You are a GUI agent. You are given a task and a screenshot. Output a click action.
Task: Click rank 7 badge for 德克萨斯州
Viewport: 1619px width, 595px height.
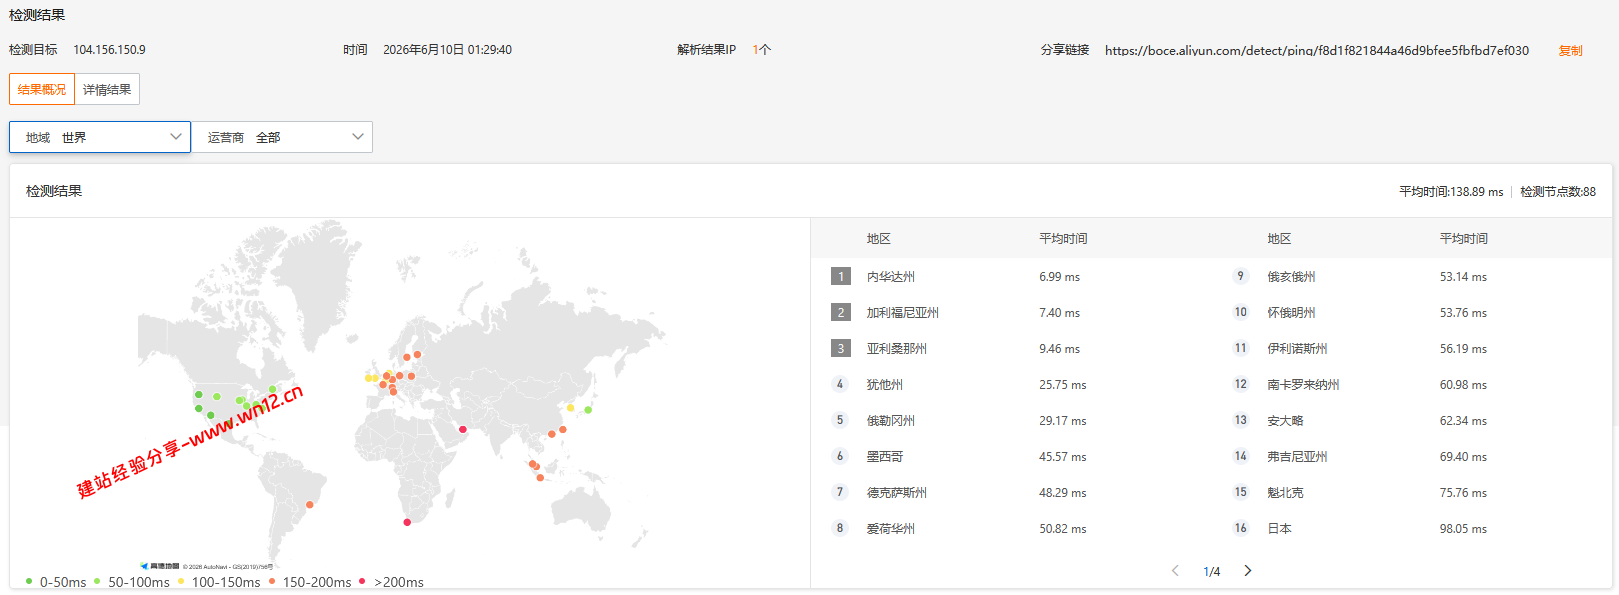point(840,492)
